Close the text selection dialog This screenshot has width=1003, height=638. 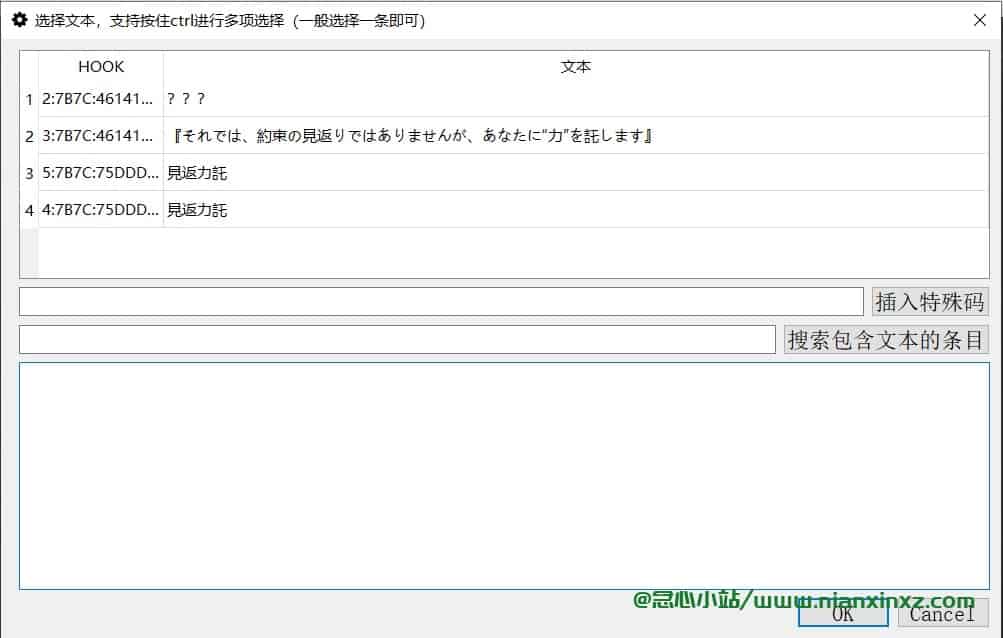pyautogui.click(x=979, y=20)
